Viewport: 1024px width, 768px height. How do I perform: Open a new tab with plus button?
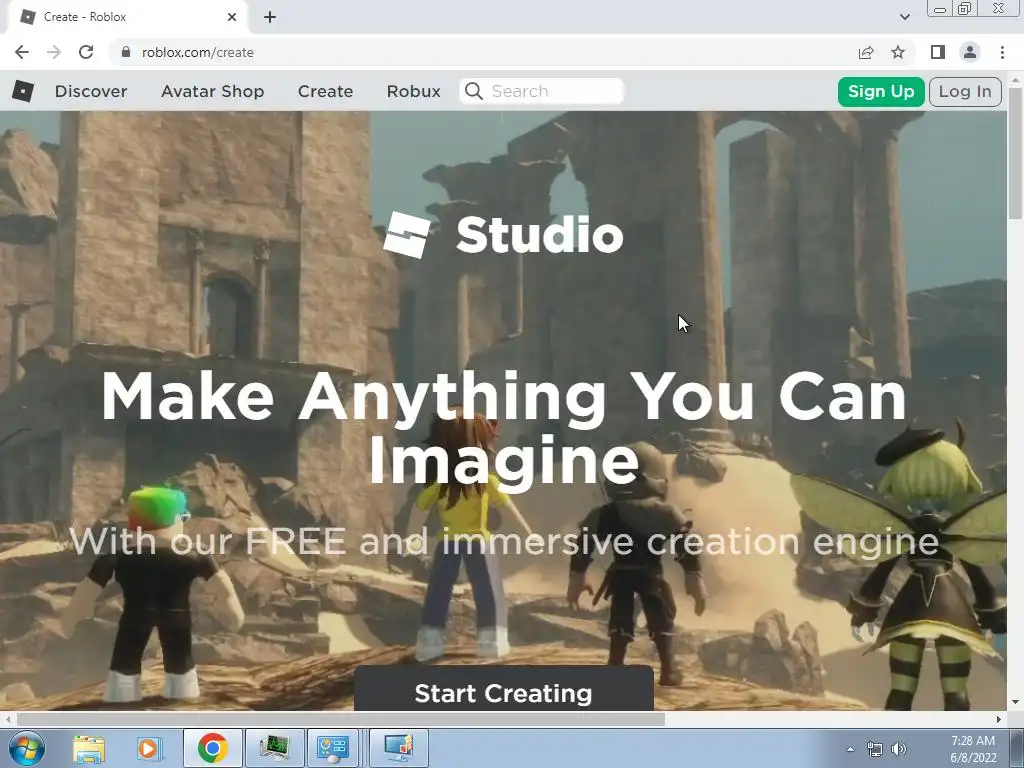(270, 17)
